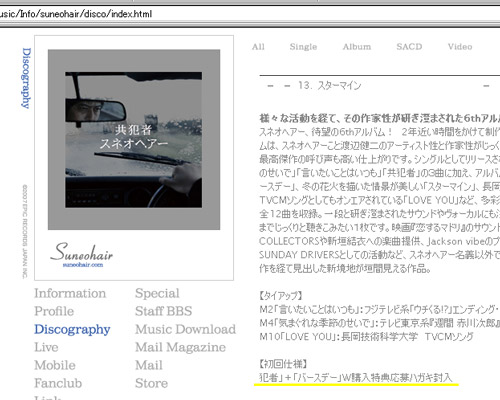Click the 共犯者 album cover image

[134, 140]
